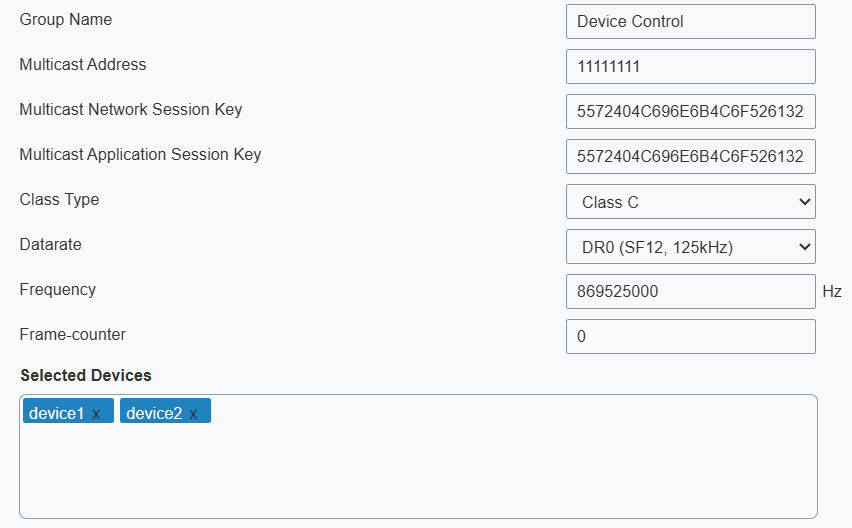Viewport: 852px width, 528px height.
Task: Click the empty area of the Selected Devices box
Action: [418, 470]
